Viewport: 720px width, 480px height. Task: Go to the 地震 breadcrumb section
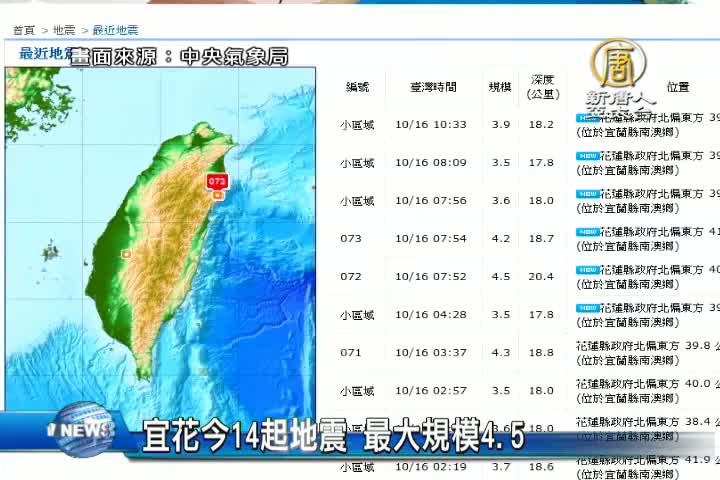pos(64,31)
